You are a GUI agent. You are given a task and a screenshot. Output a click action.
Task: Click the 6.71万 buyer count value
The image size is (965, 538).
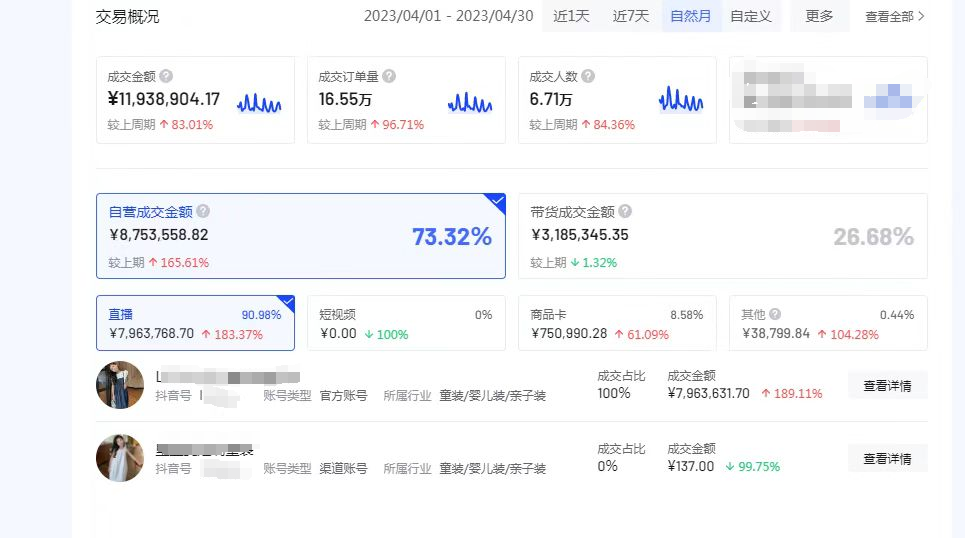point(551,99)
